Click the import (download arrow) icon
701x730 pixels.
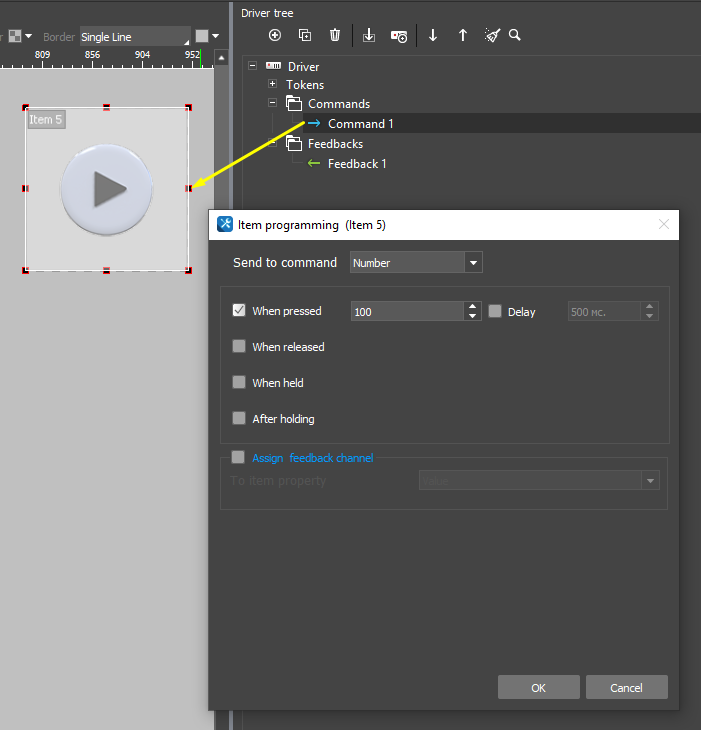(369, 35)
